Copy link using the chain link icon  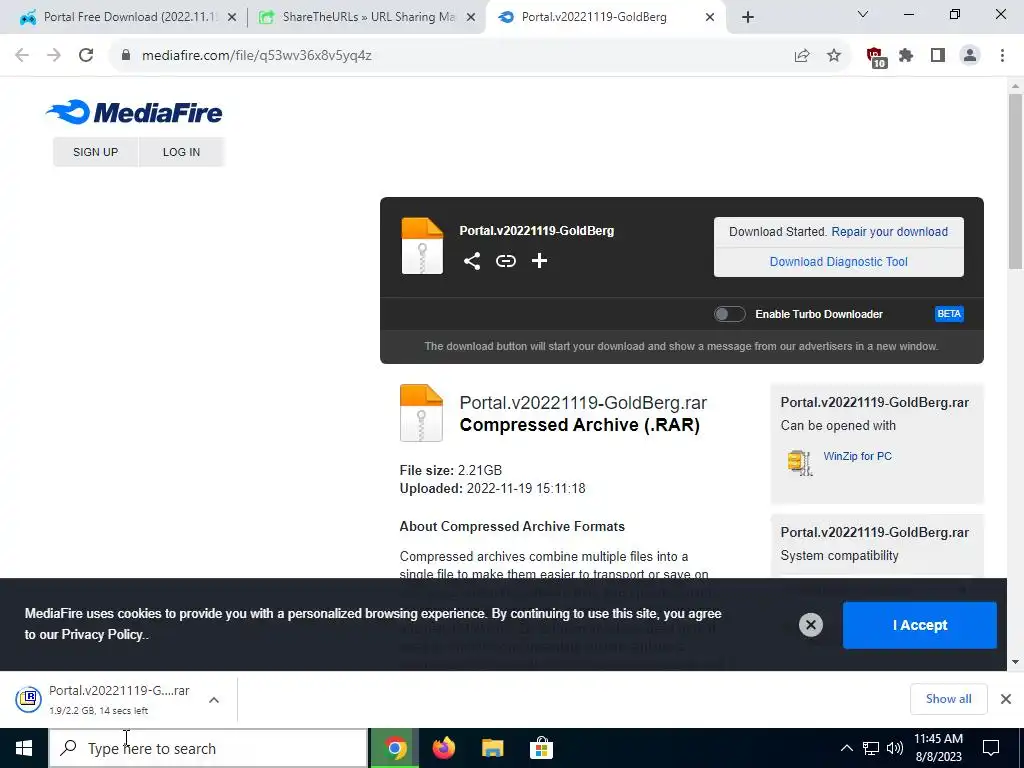(505, 261)
